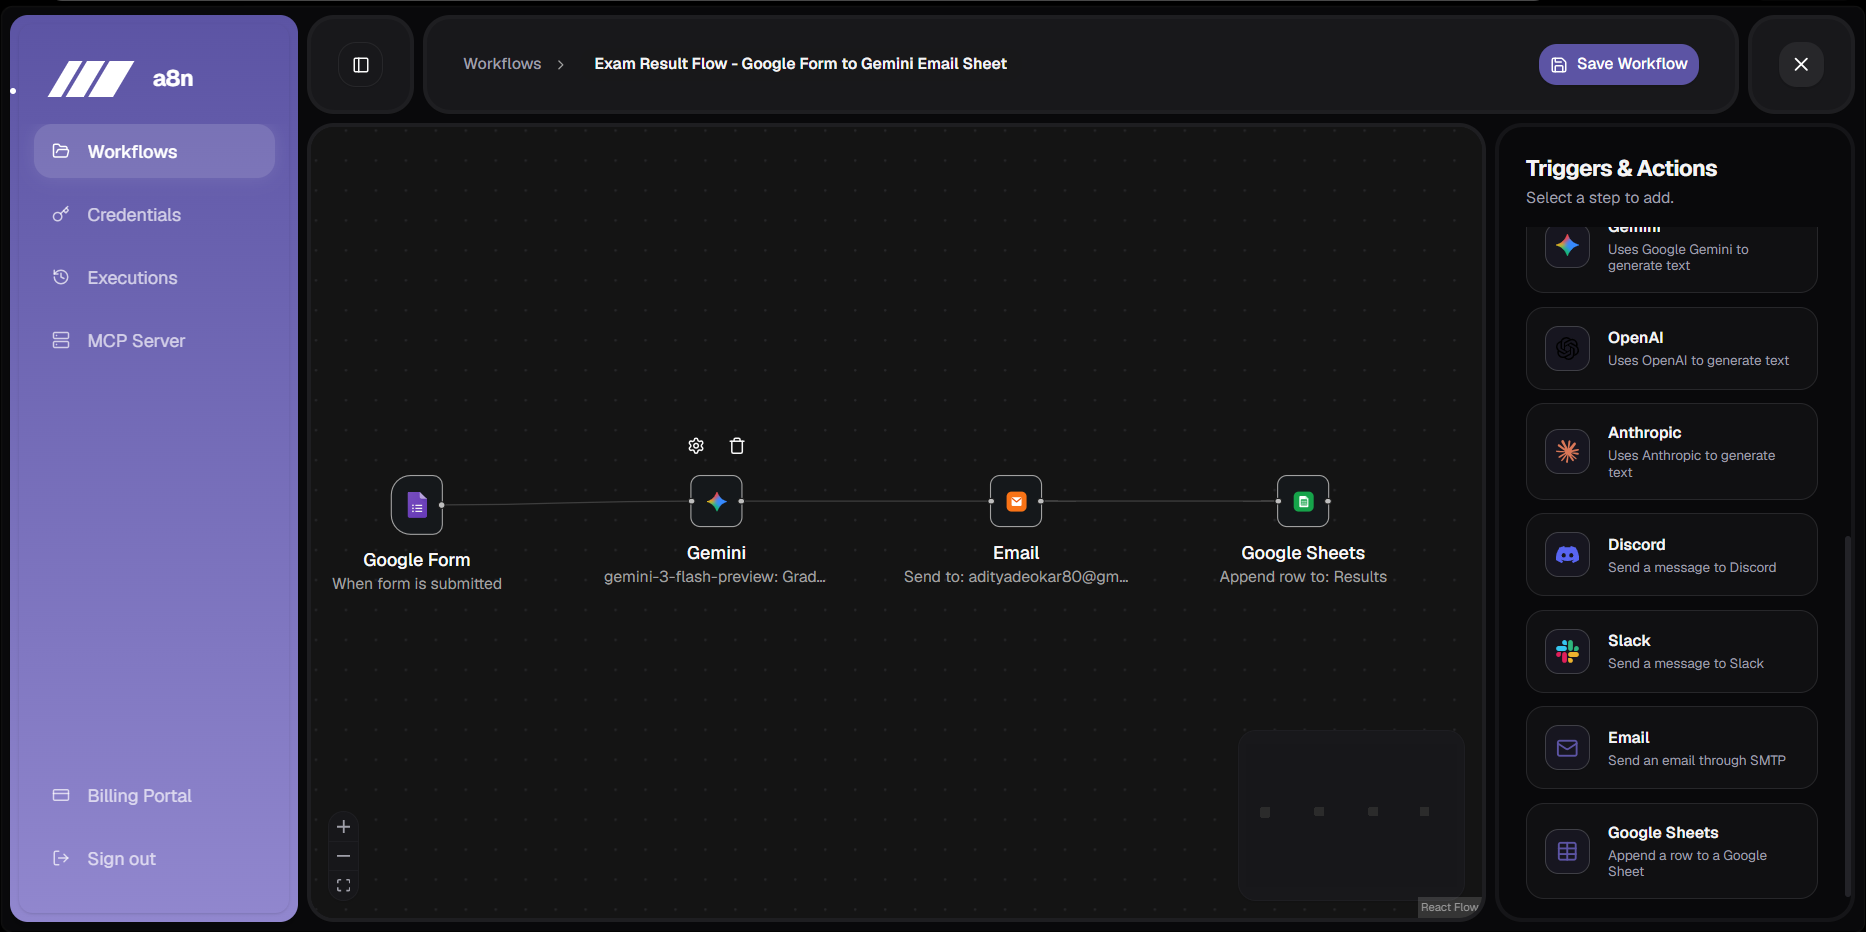1866x932 pixels.
Task: Zoom in with the plus control
Action: (x=343, y=827)
